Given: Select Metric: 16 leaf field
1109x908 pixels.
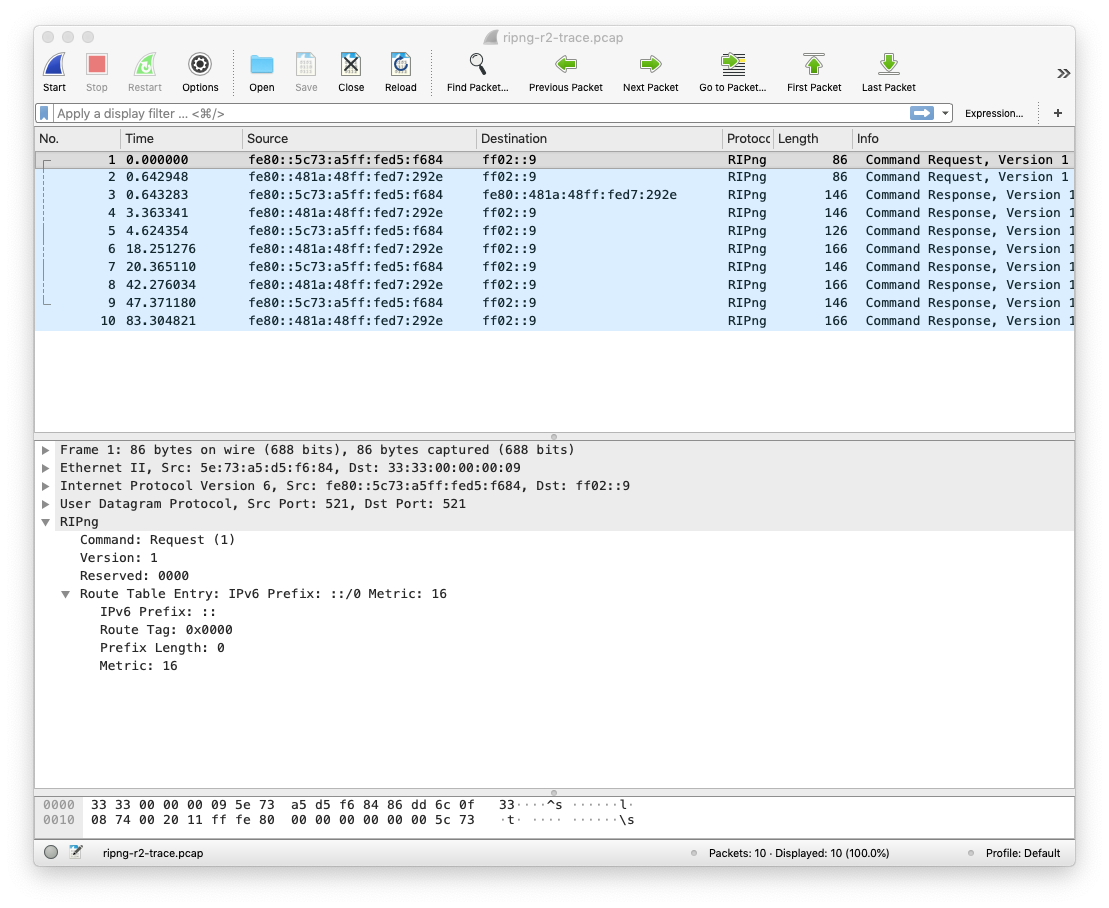Looking at the screenshot, I should coord(138,666).
